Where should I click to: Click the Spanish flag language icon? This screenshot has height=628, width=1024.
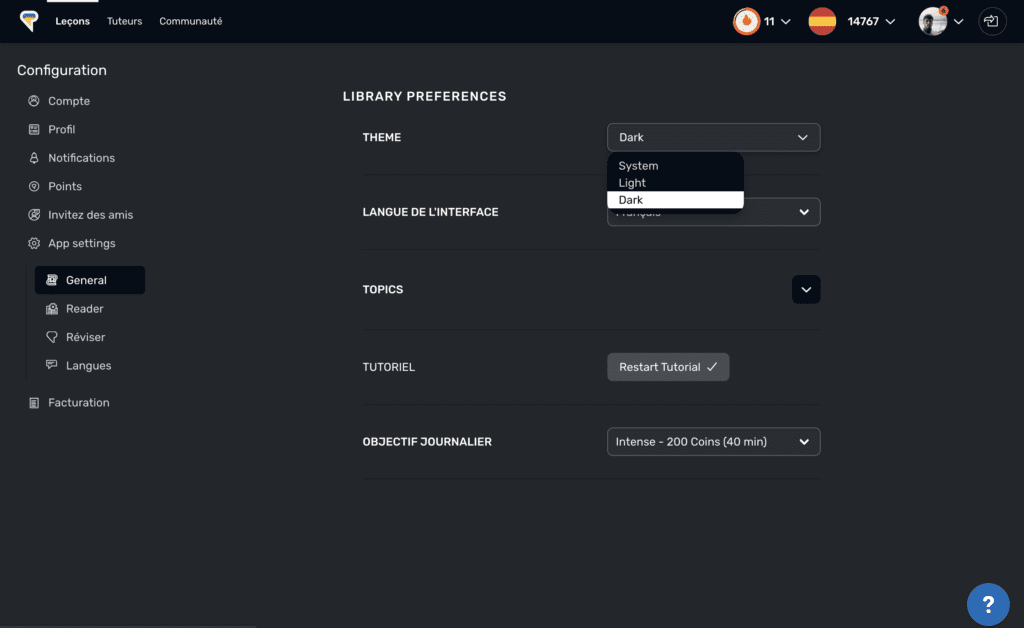(x=822, y=21)
